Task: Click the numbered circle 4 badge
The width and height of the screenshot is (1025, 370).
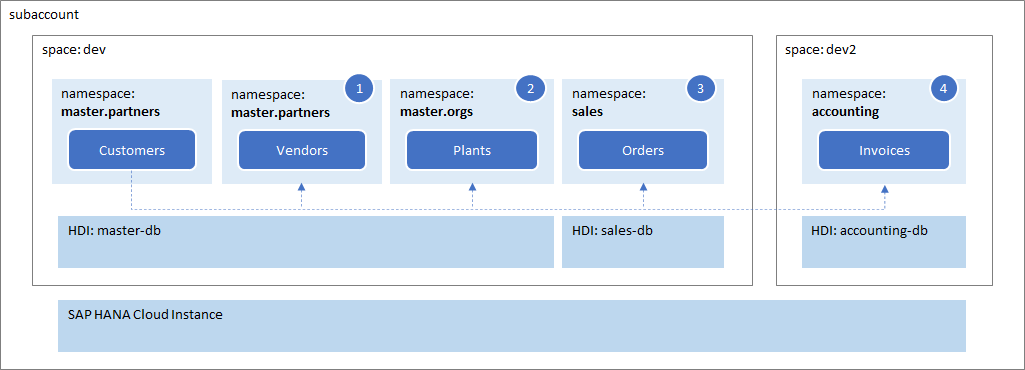Action: point(943,88)
